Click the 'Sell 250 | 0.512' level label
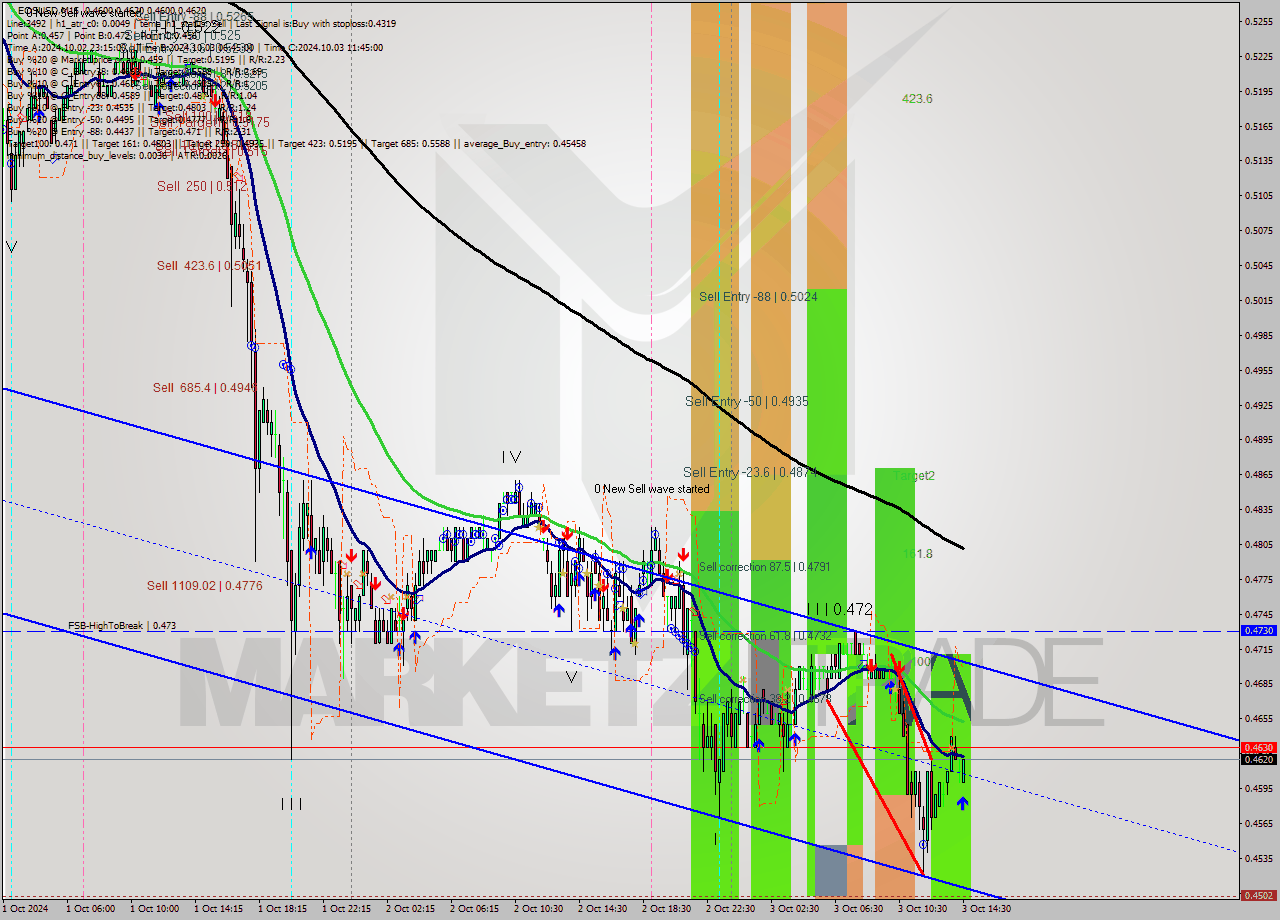Viewport: 1280px width, 920px height. point(202,186)
